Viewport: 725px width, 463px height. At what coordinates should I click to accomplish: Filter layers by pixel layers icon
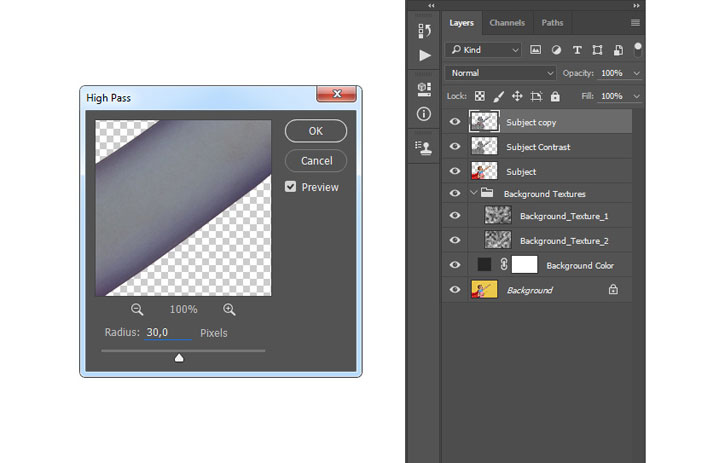click(535, 50)
